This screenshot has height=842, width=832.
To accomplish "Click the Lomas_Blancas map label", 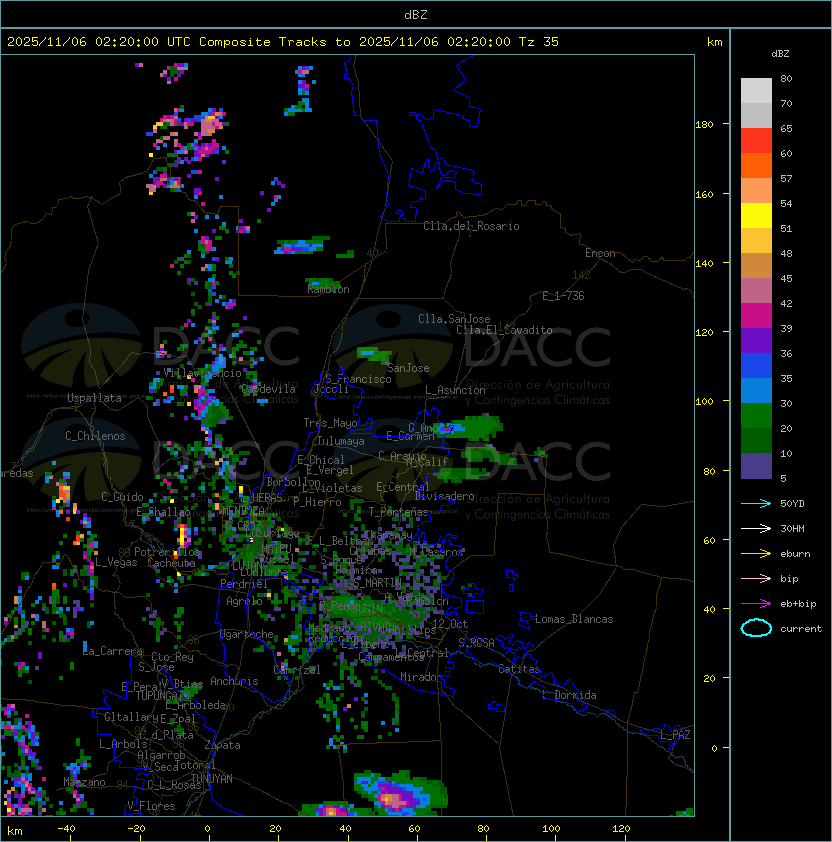I will (x=574, y=619).
